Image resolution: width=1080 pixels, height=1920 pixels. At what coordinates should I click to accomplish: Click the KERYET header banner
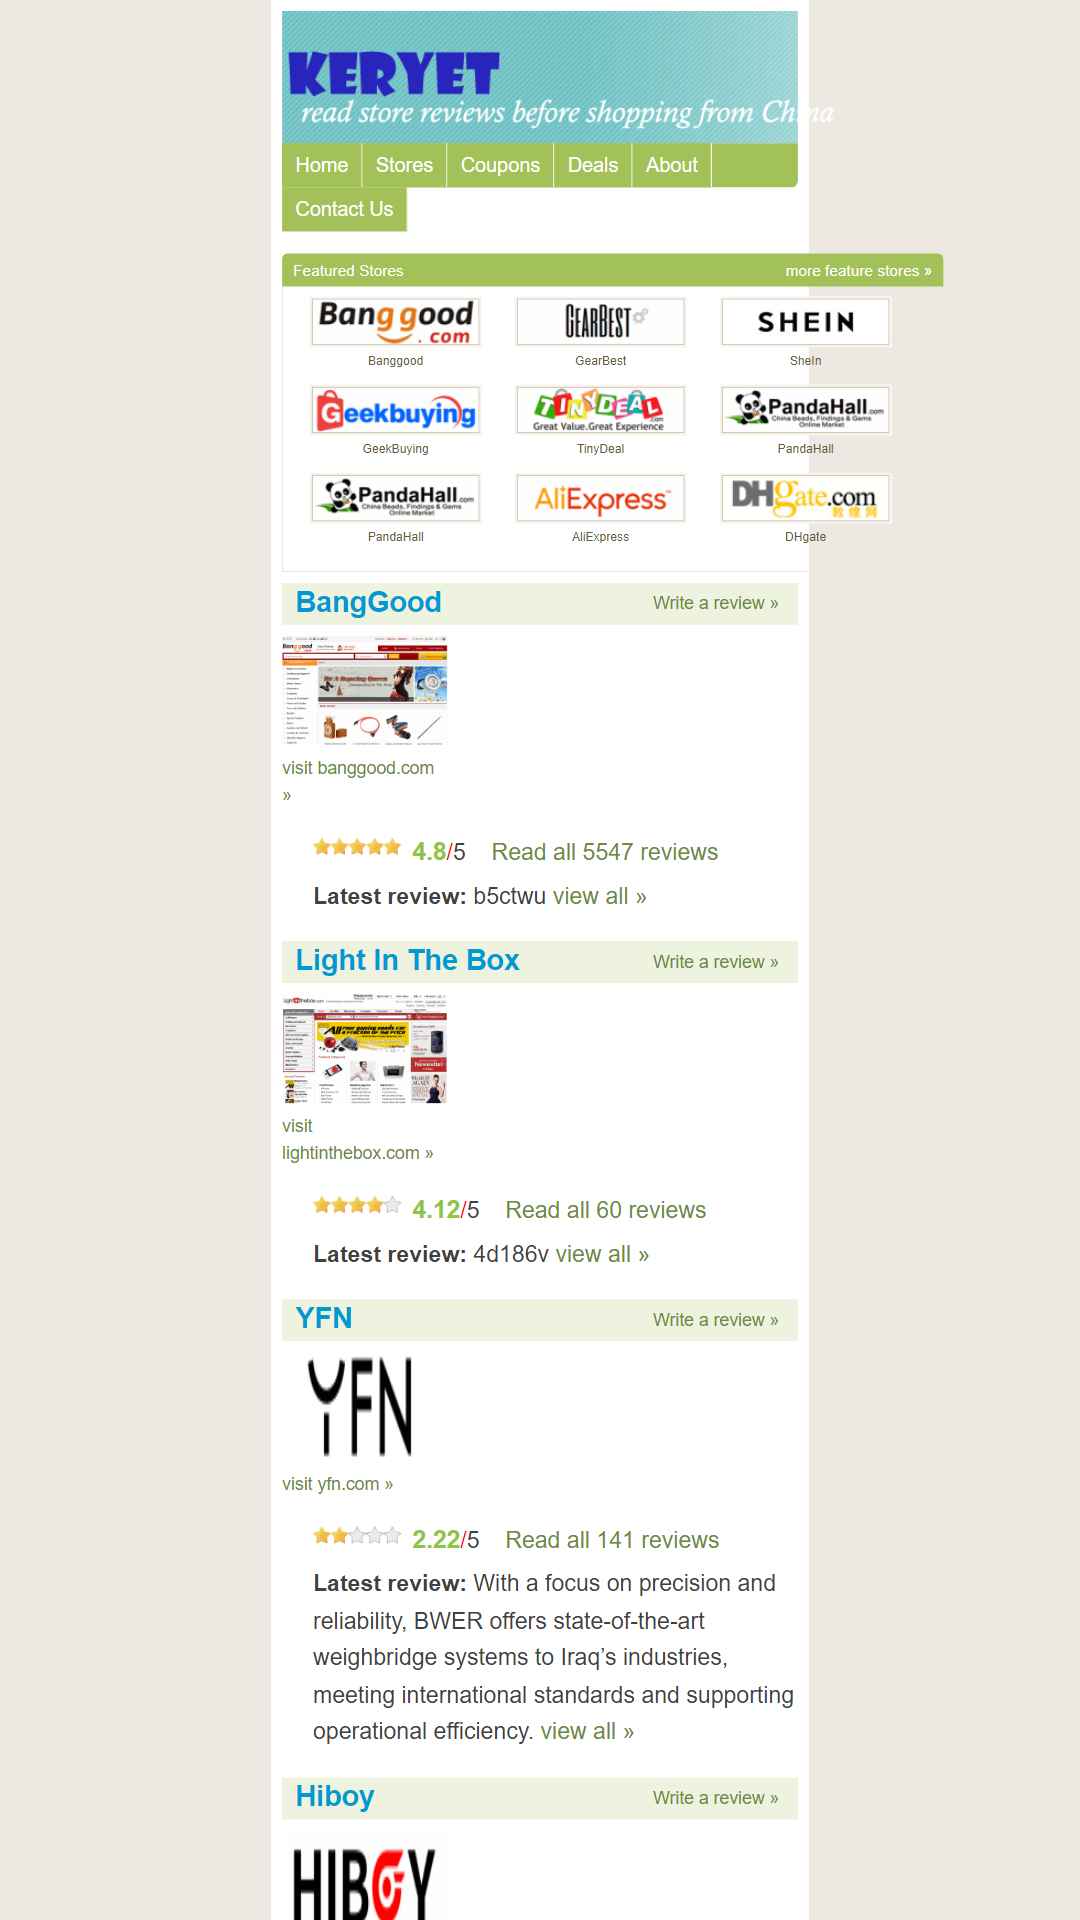click(x=540, y=77)
